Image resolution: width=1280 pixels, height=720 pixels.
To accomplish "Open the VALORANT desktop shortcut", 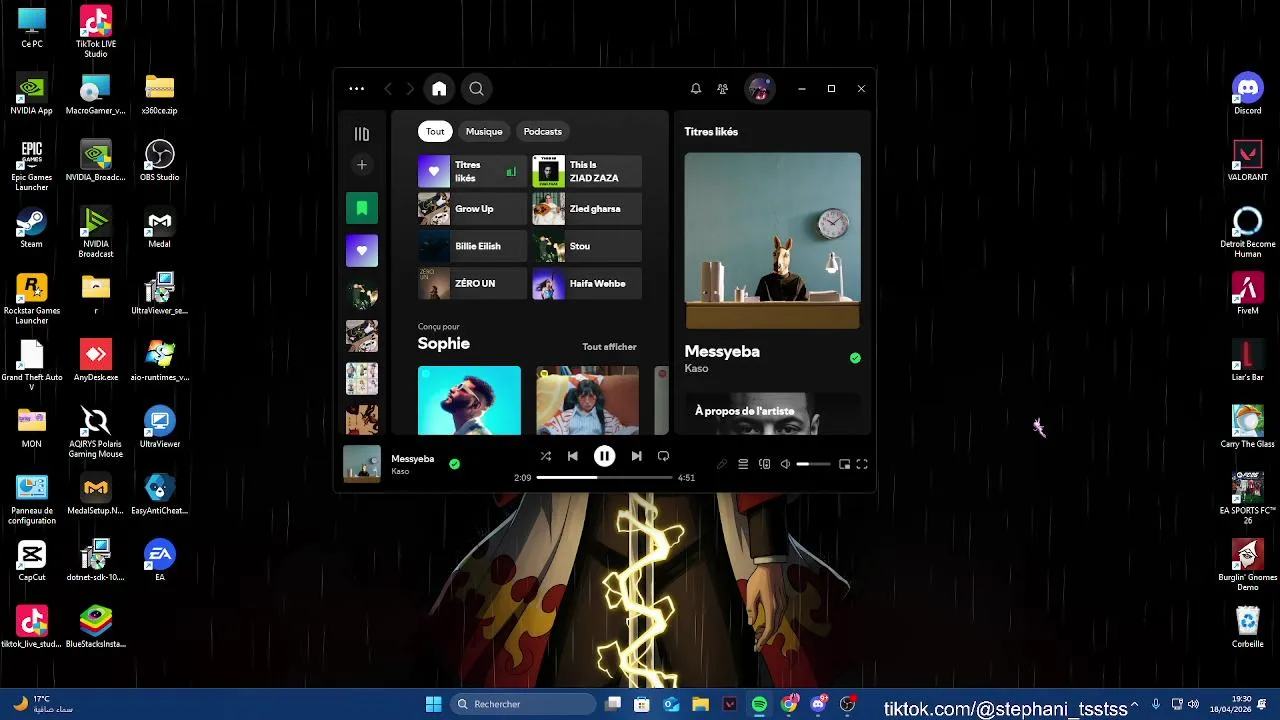I will point(1247,161).
